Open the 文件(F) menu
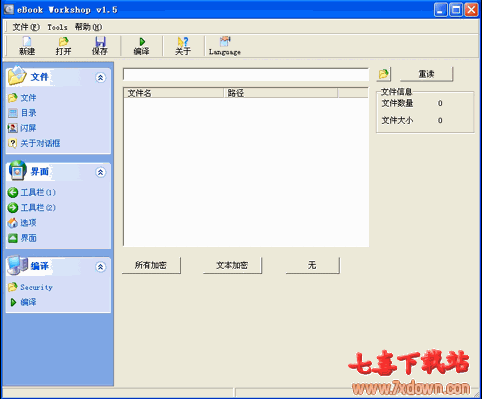 pos(26,27)
